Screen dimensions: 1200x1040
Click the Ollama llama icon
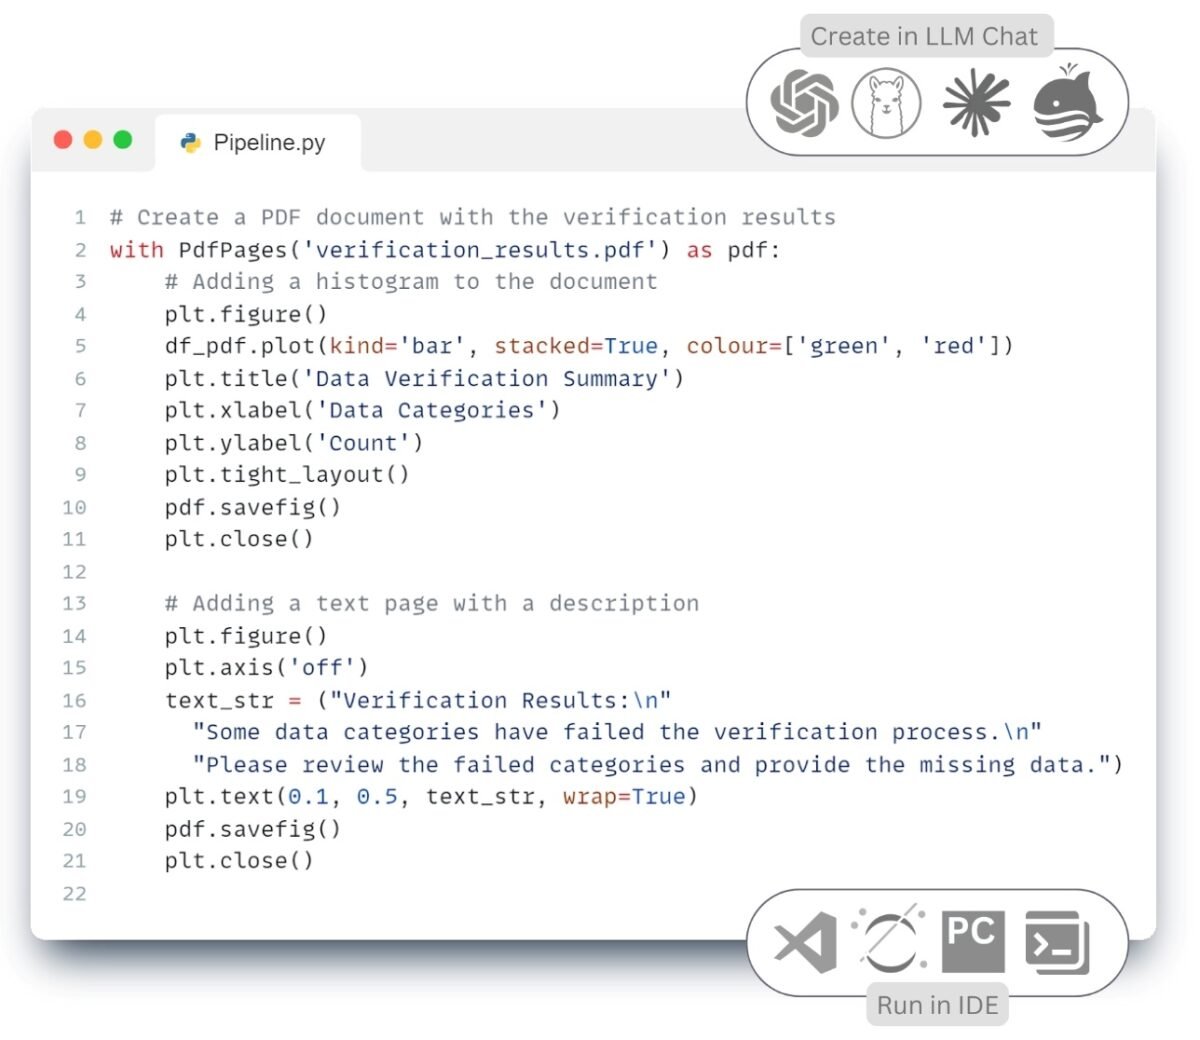click(886, 103)
